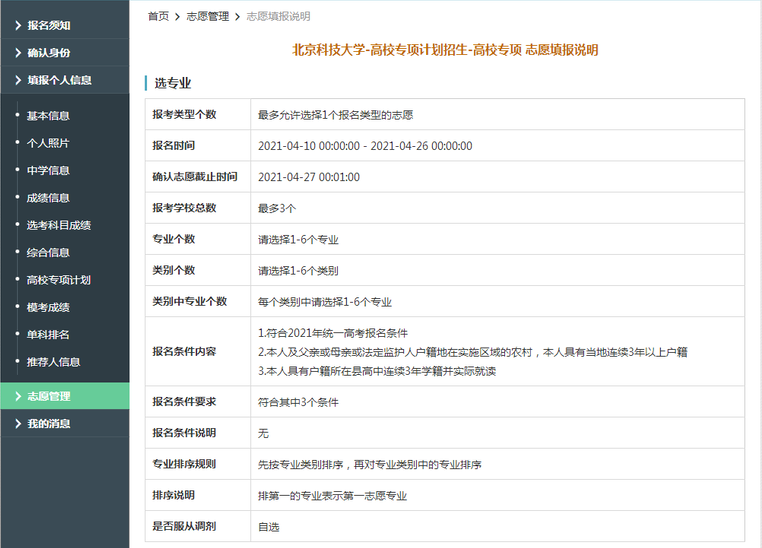Click 模考成绩 in the sidebar
Screen dimensions: 762x548
click(48, 307)
